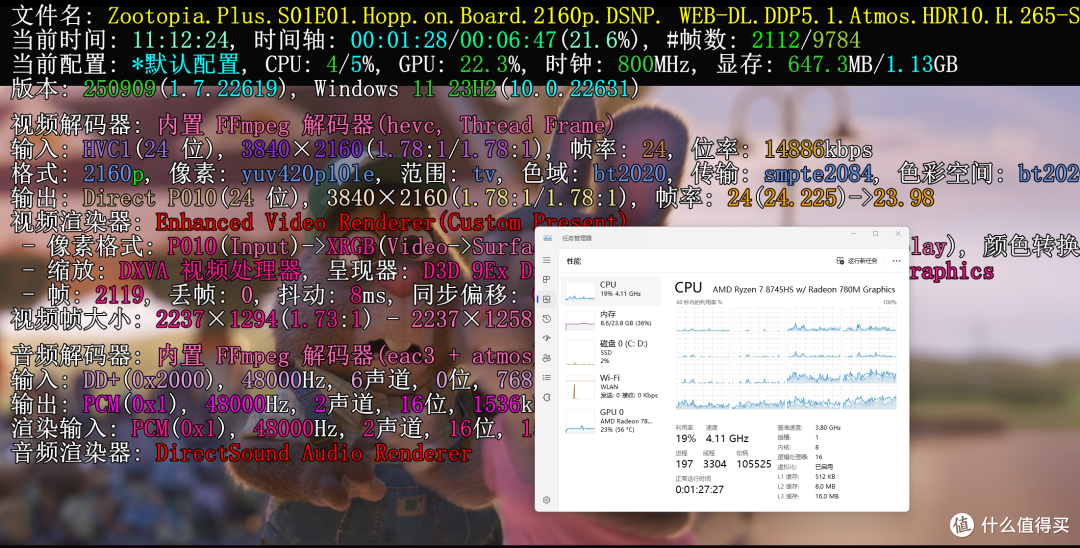This screenshot has height=548, width=1080.
Task: Open Task Manager hamburger navigation menu
Action: (547, 260)
